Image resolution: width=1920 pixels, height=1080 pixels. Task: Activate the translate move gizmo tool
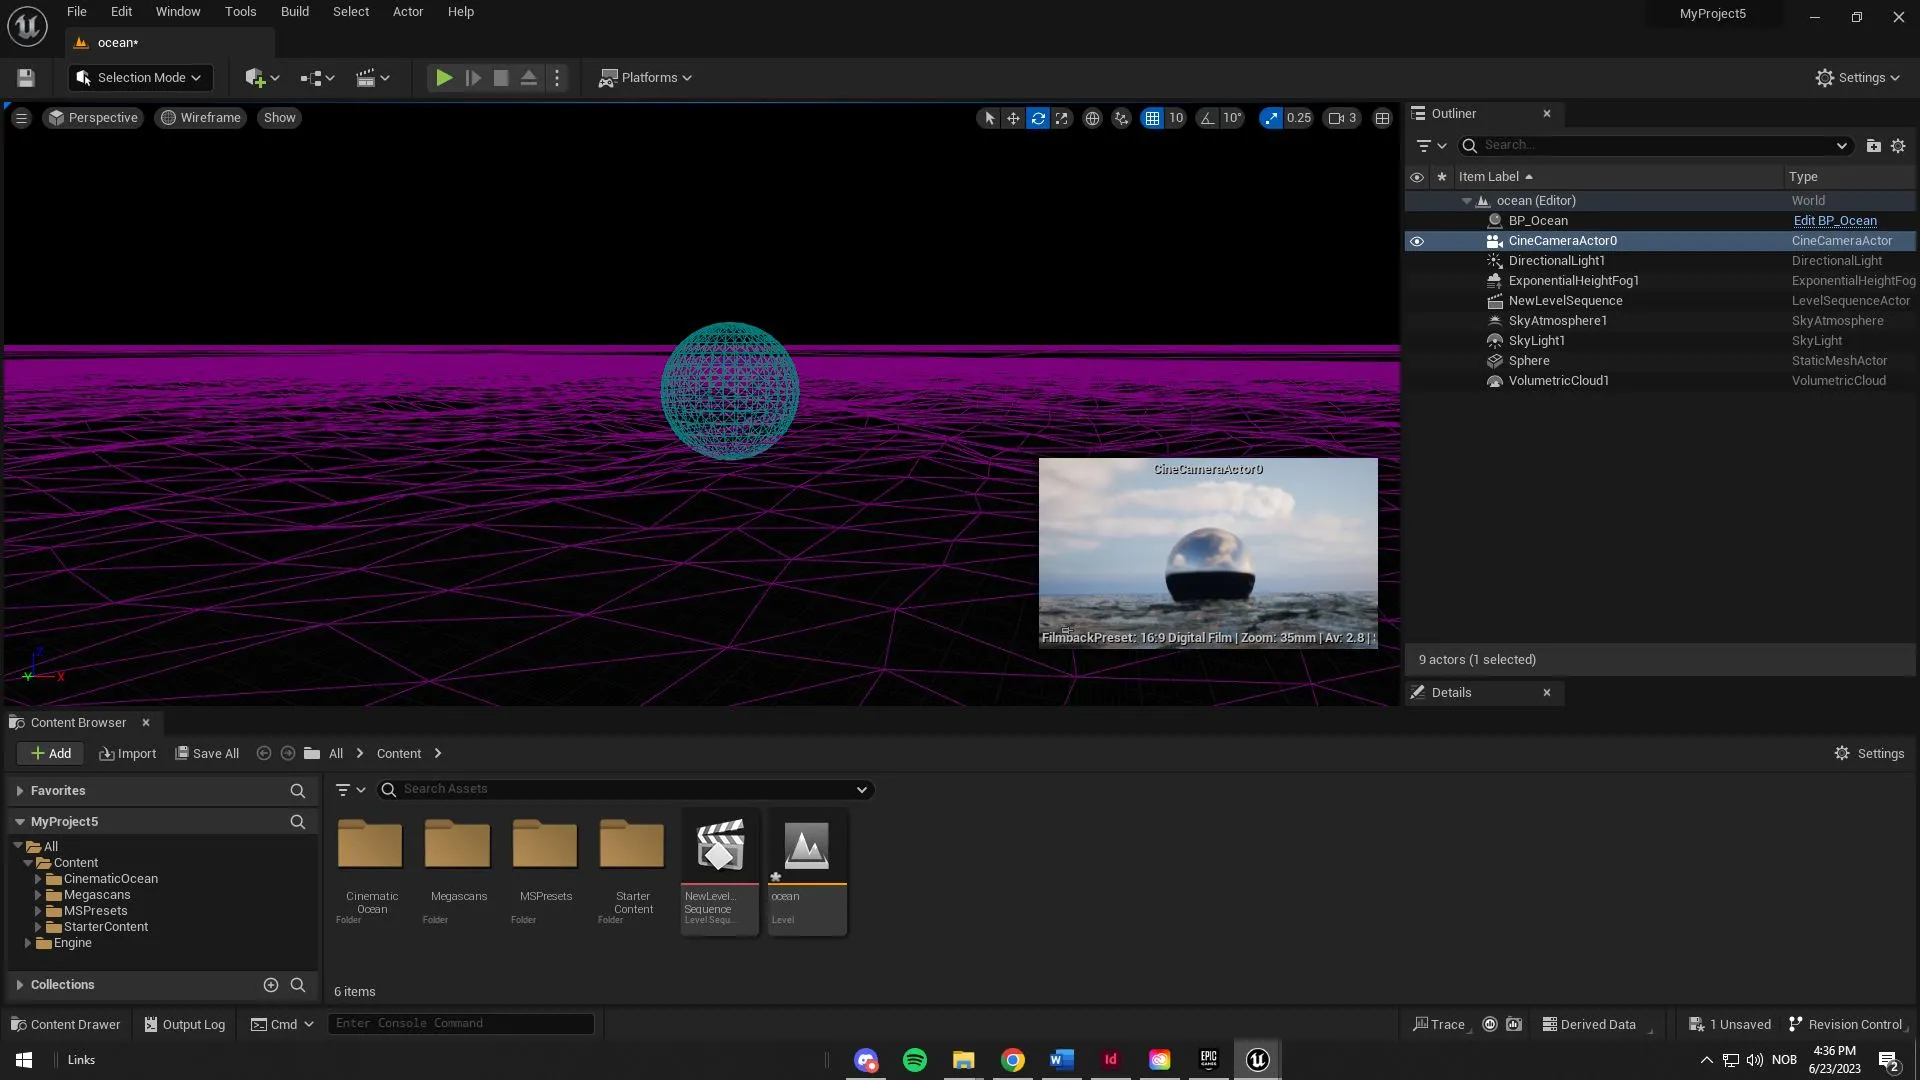pyautogui.click(x=1013, y=118)
